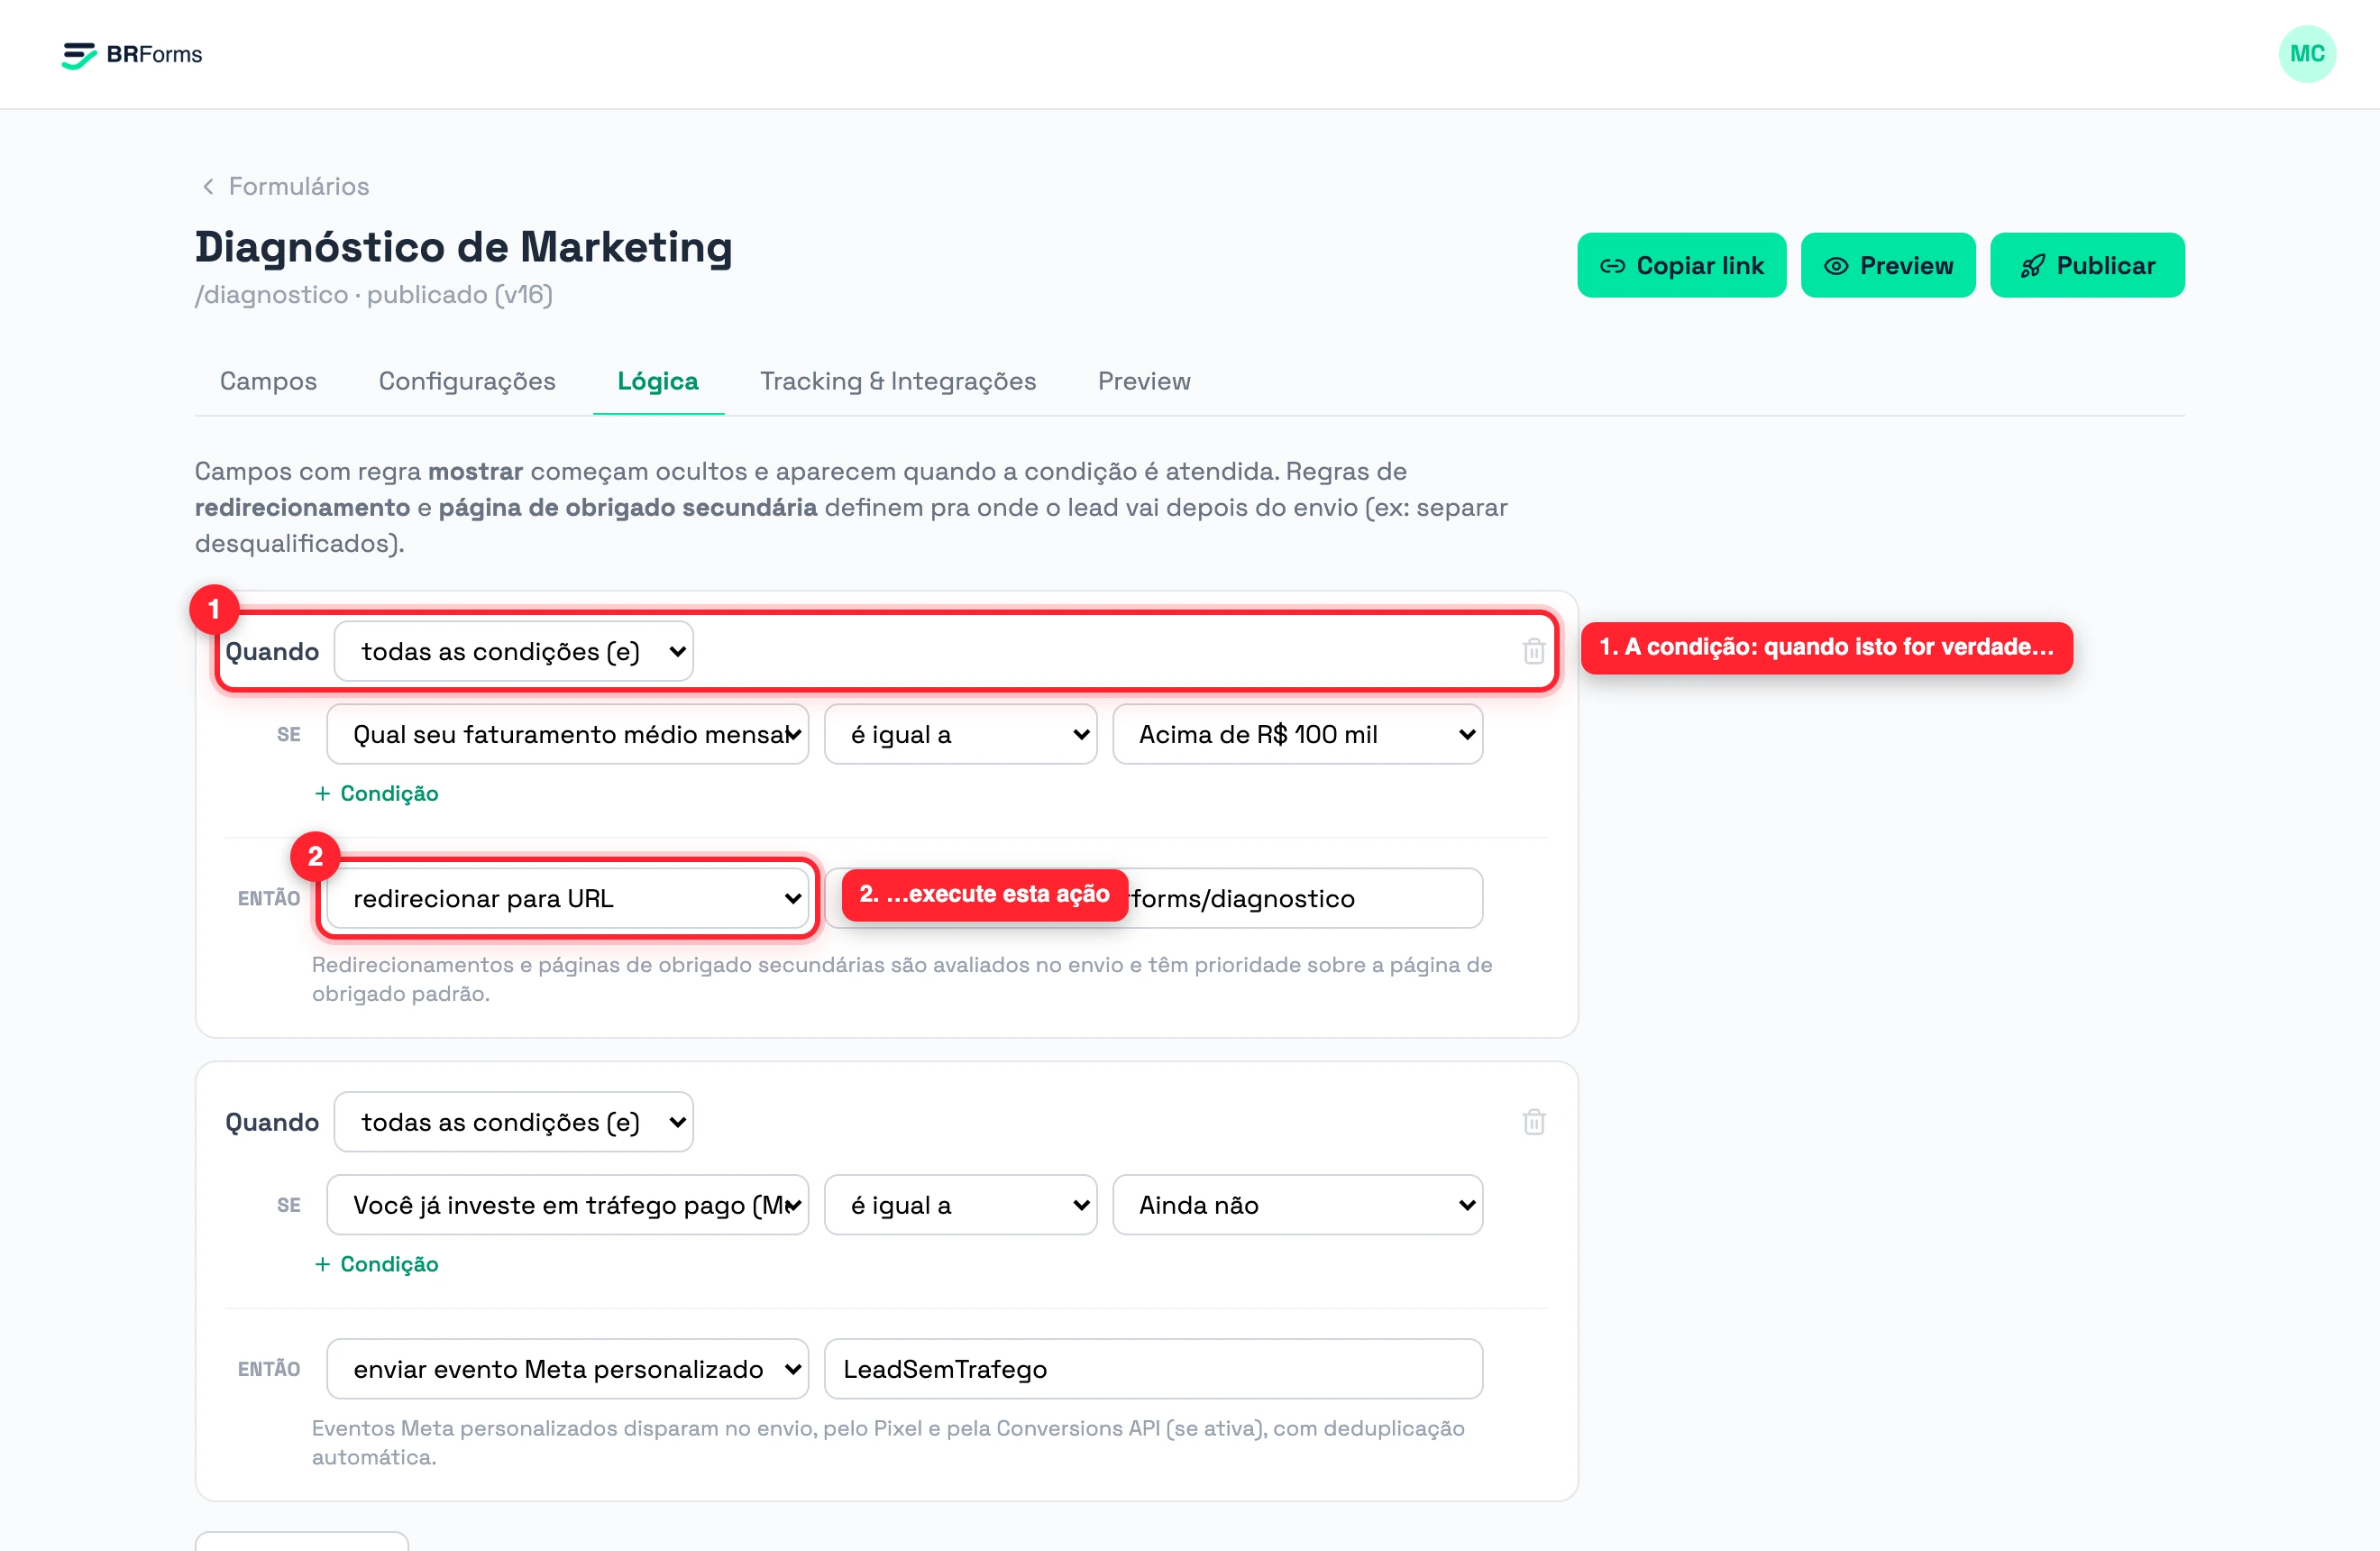
Task: Open 'enviar evento Meta personalizado' dropdown
Action: coord(567,1369)
